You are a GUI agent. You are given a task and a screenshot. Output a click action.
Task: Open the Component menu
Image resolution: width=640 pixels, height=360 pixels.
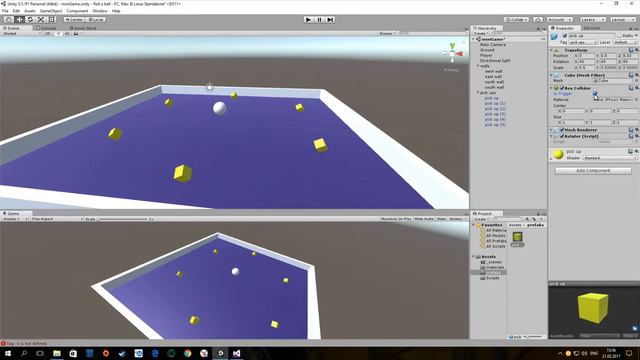click(77, 11)
